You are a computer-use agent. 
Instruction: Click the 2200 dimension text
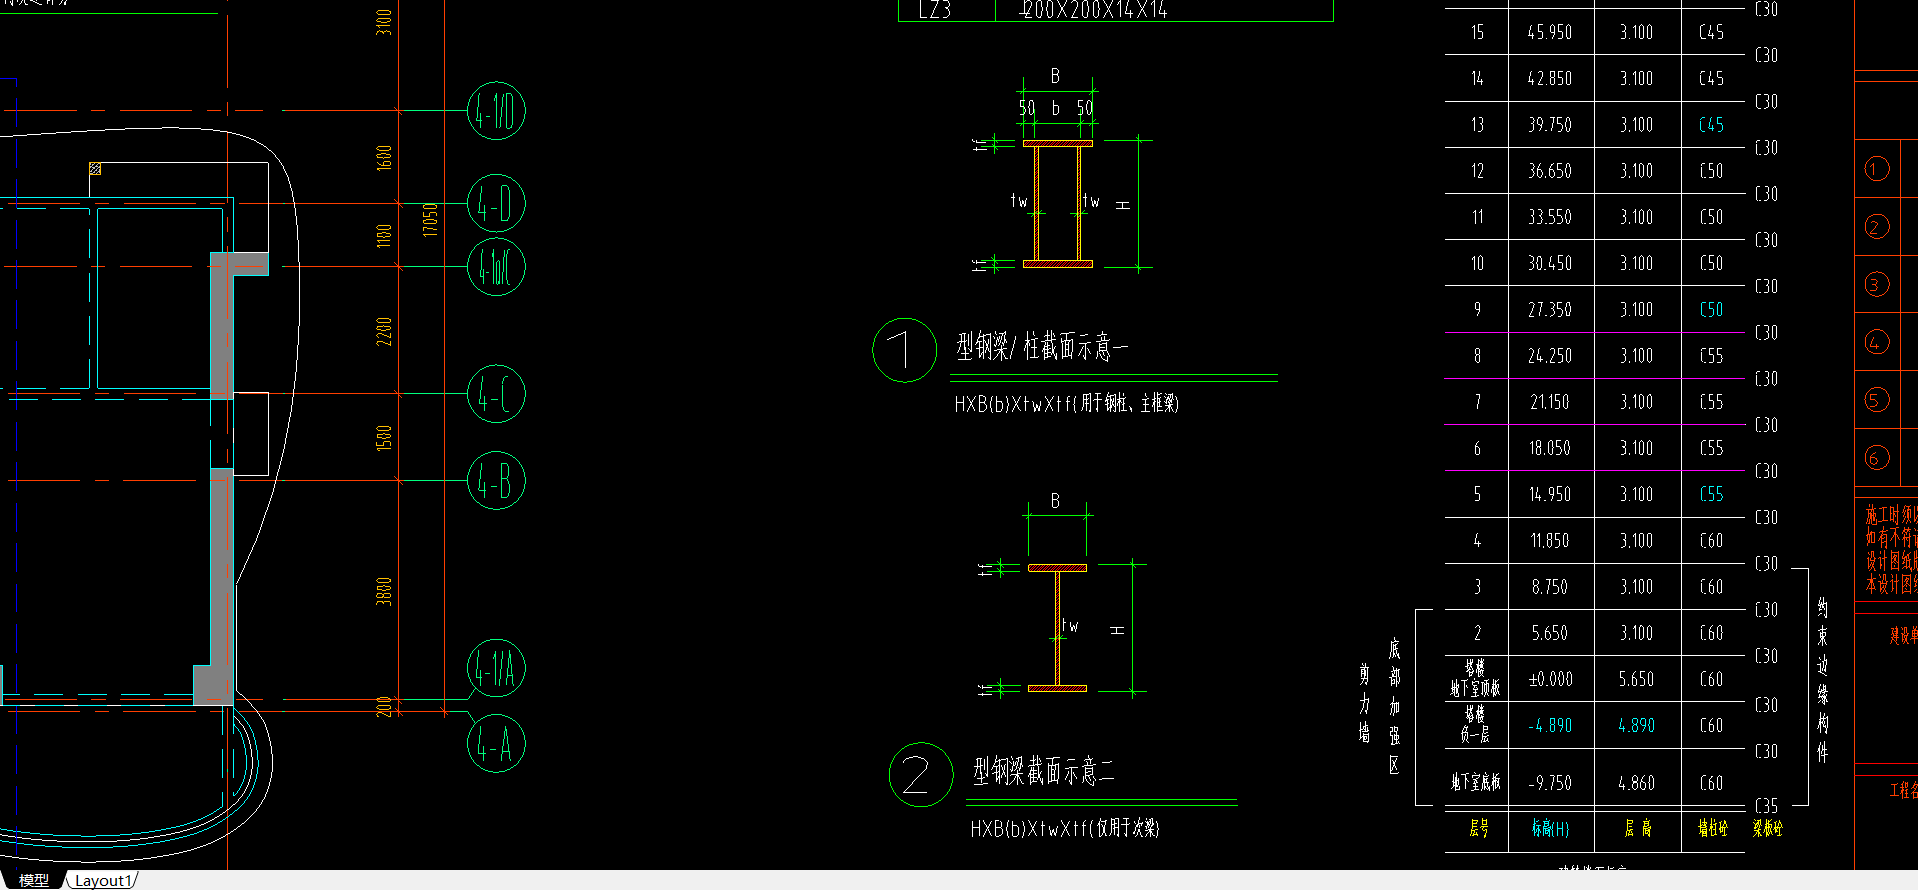(384, 331)
